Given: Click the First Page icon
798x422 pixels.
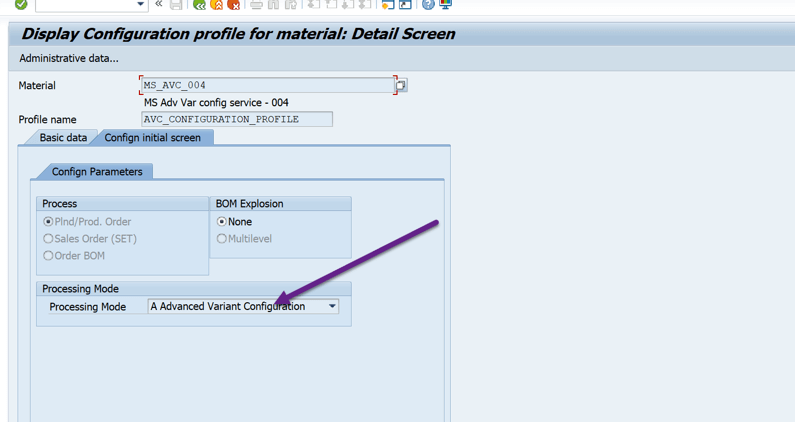Looking at the screenshot, I should coord(314,5).
